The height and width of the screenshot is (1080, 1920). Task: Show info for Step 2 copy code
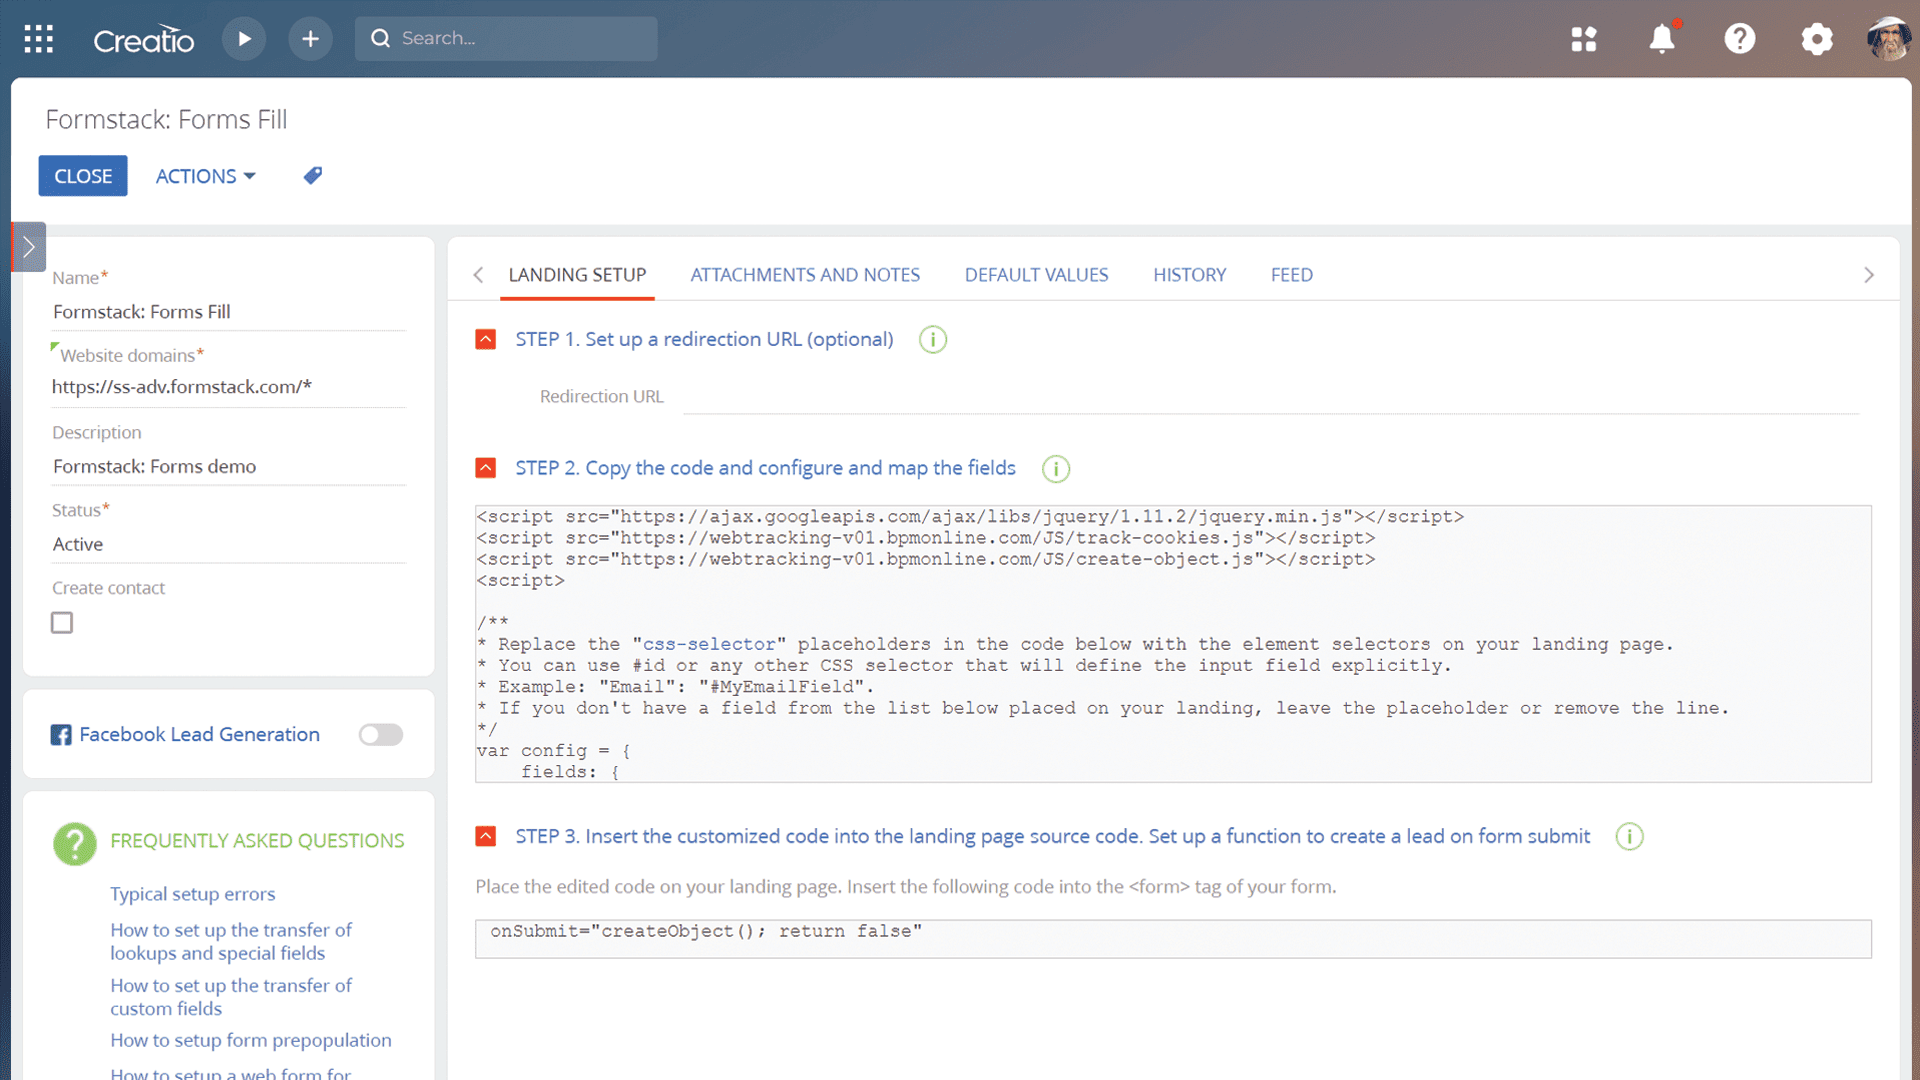coord(1056,469)
